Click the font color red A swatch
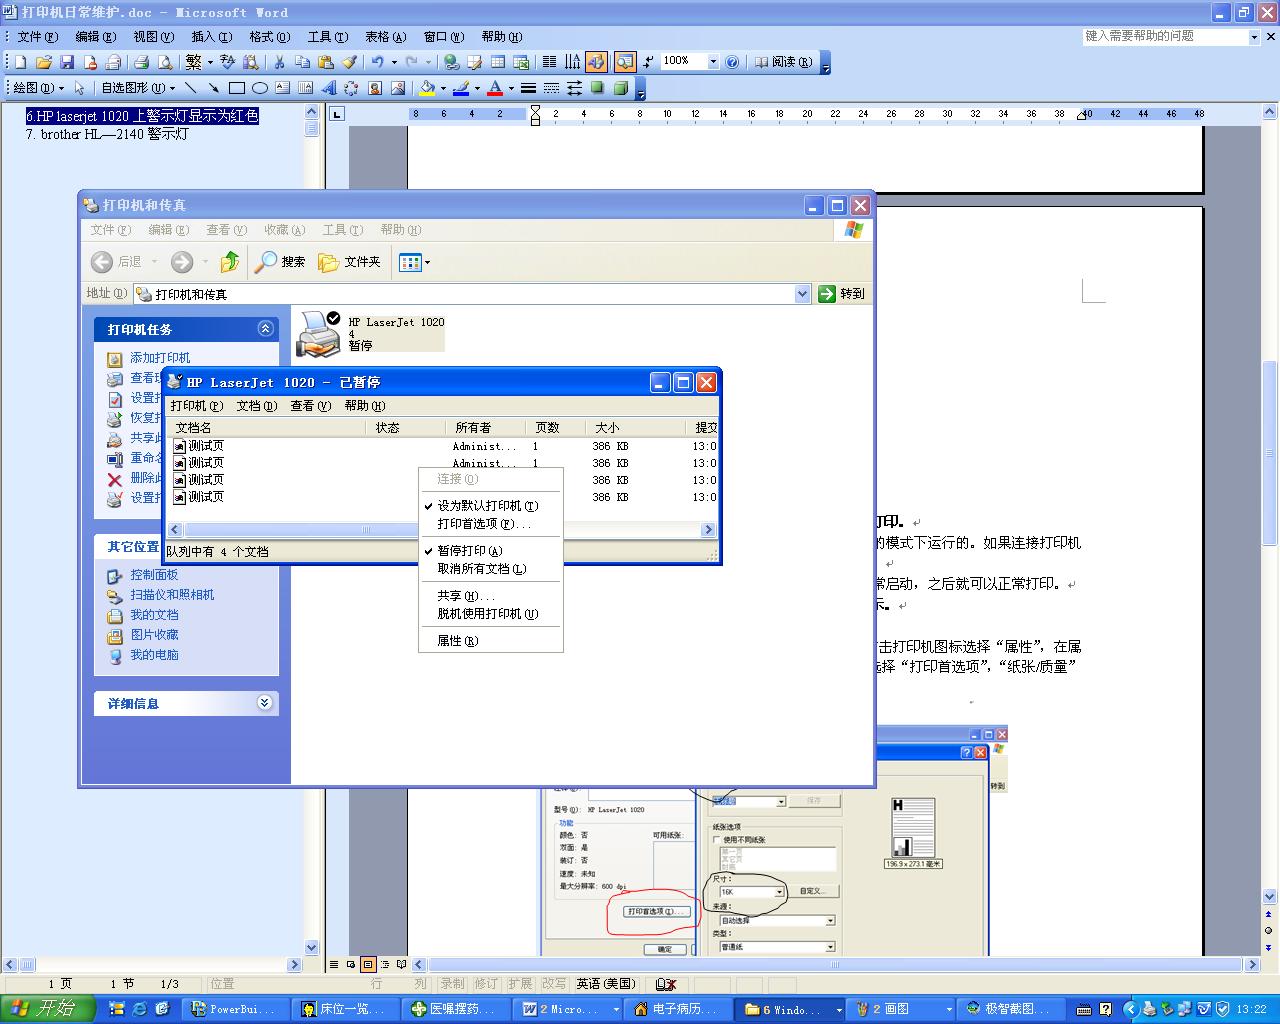Viewport: 1280px width, 1024px height. [x=495, y=88]
